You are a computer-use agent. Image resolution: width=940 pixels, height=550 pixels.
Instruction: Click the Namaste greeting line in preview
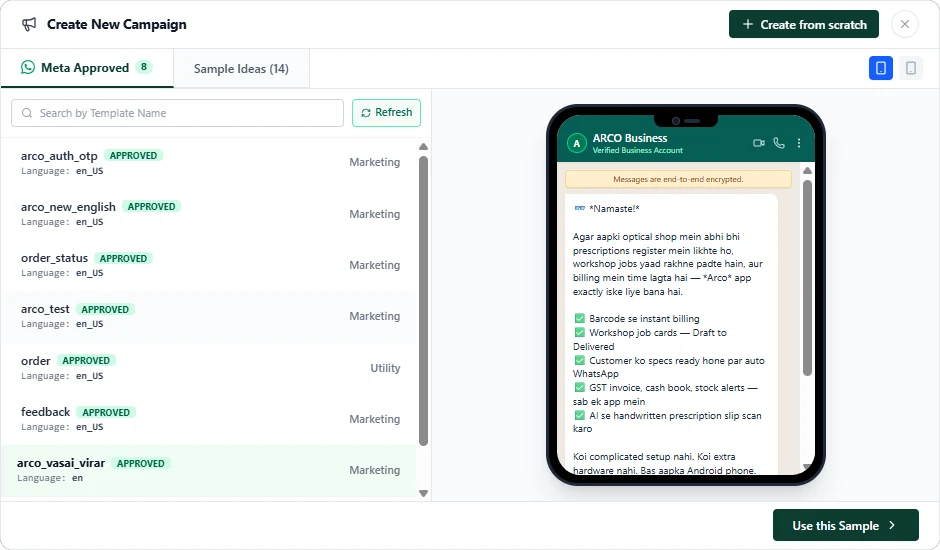pos(607,209)
